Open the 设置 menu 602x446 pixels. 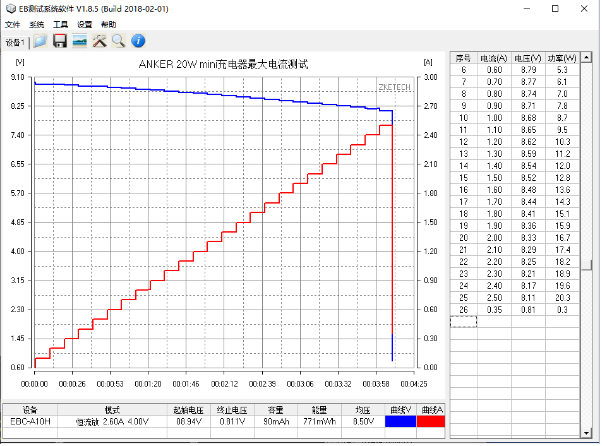coord(84,25)
